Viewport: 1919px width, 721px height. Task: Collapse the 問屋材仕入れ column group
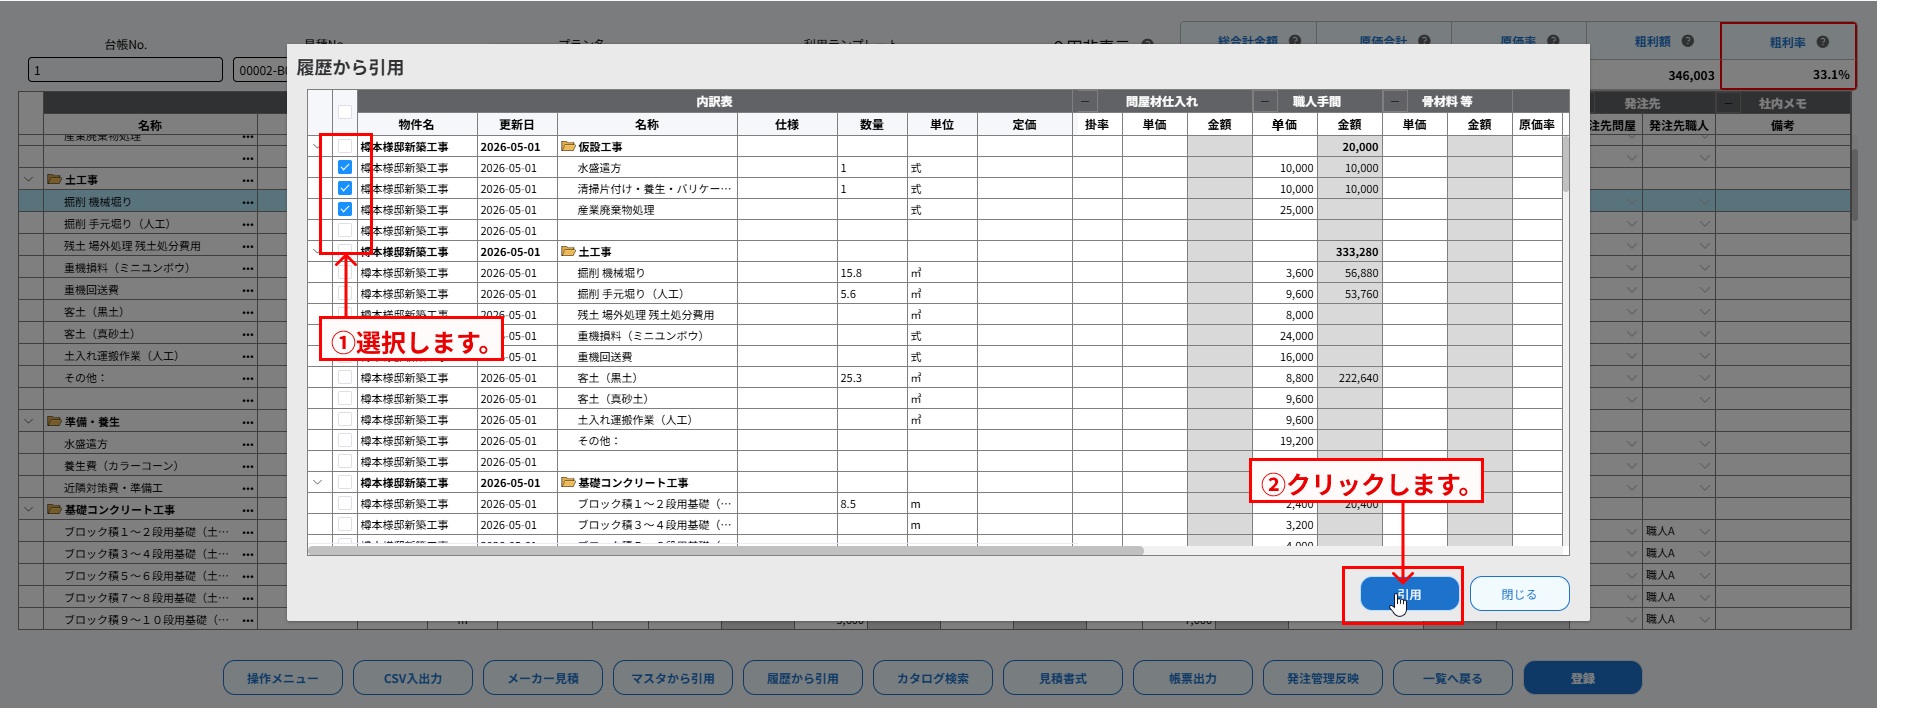1085,101
